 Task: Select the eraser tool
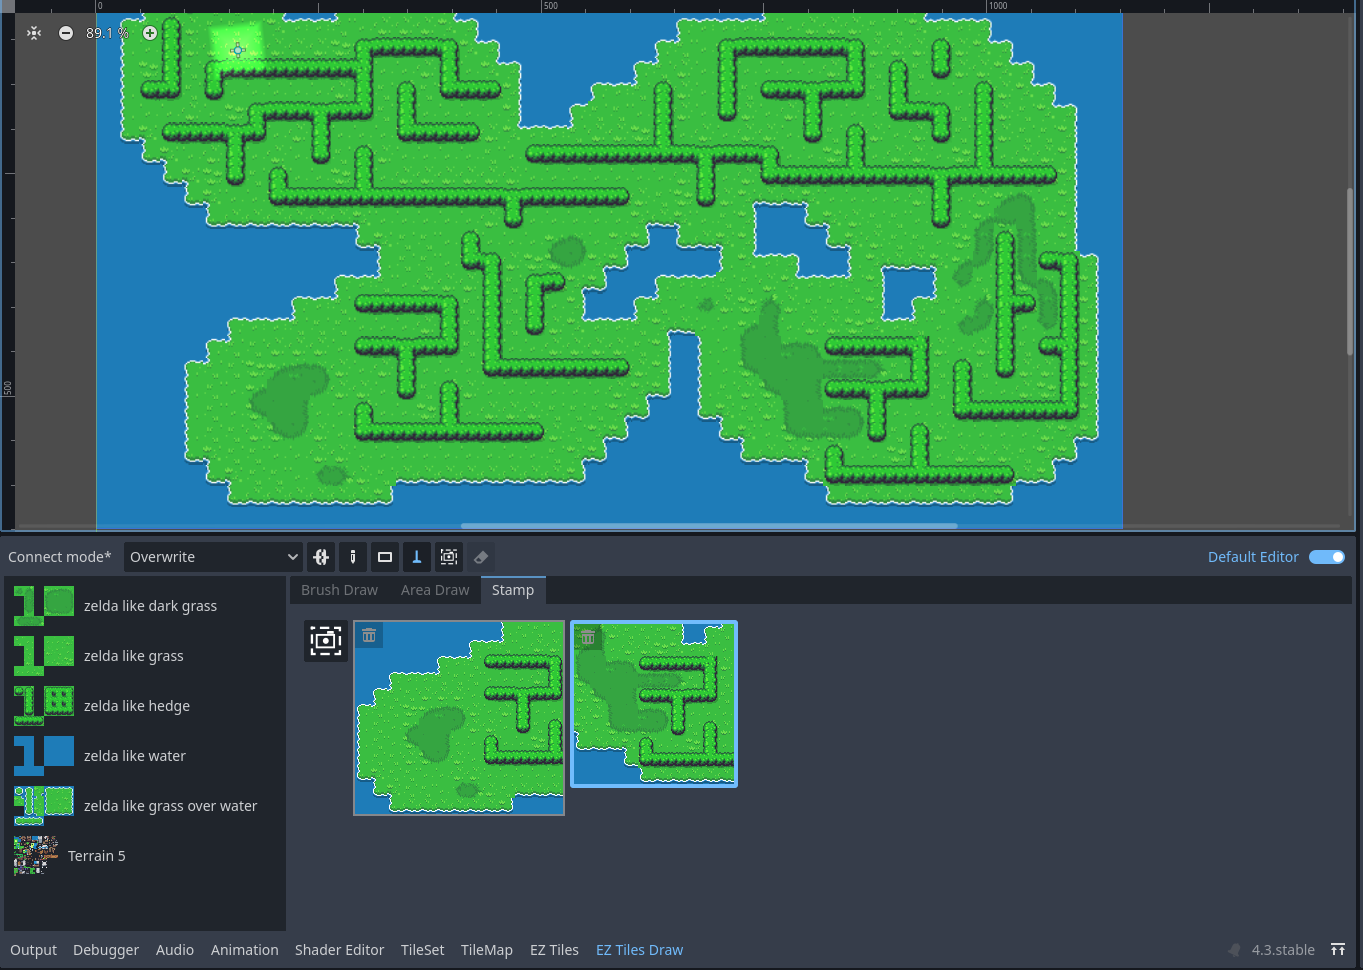point(481,557)
